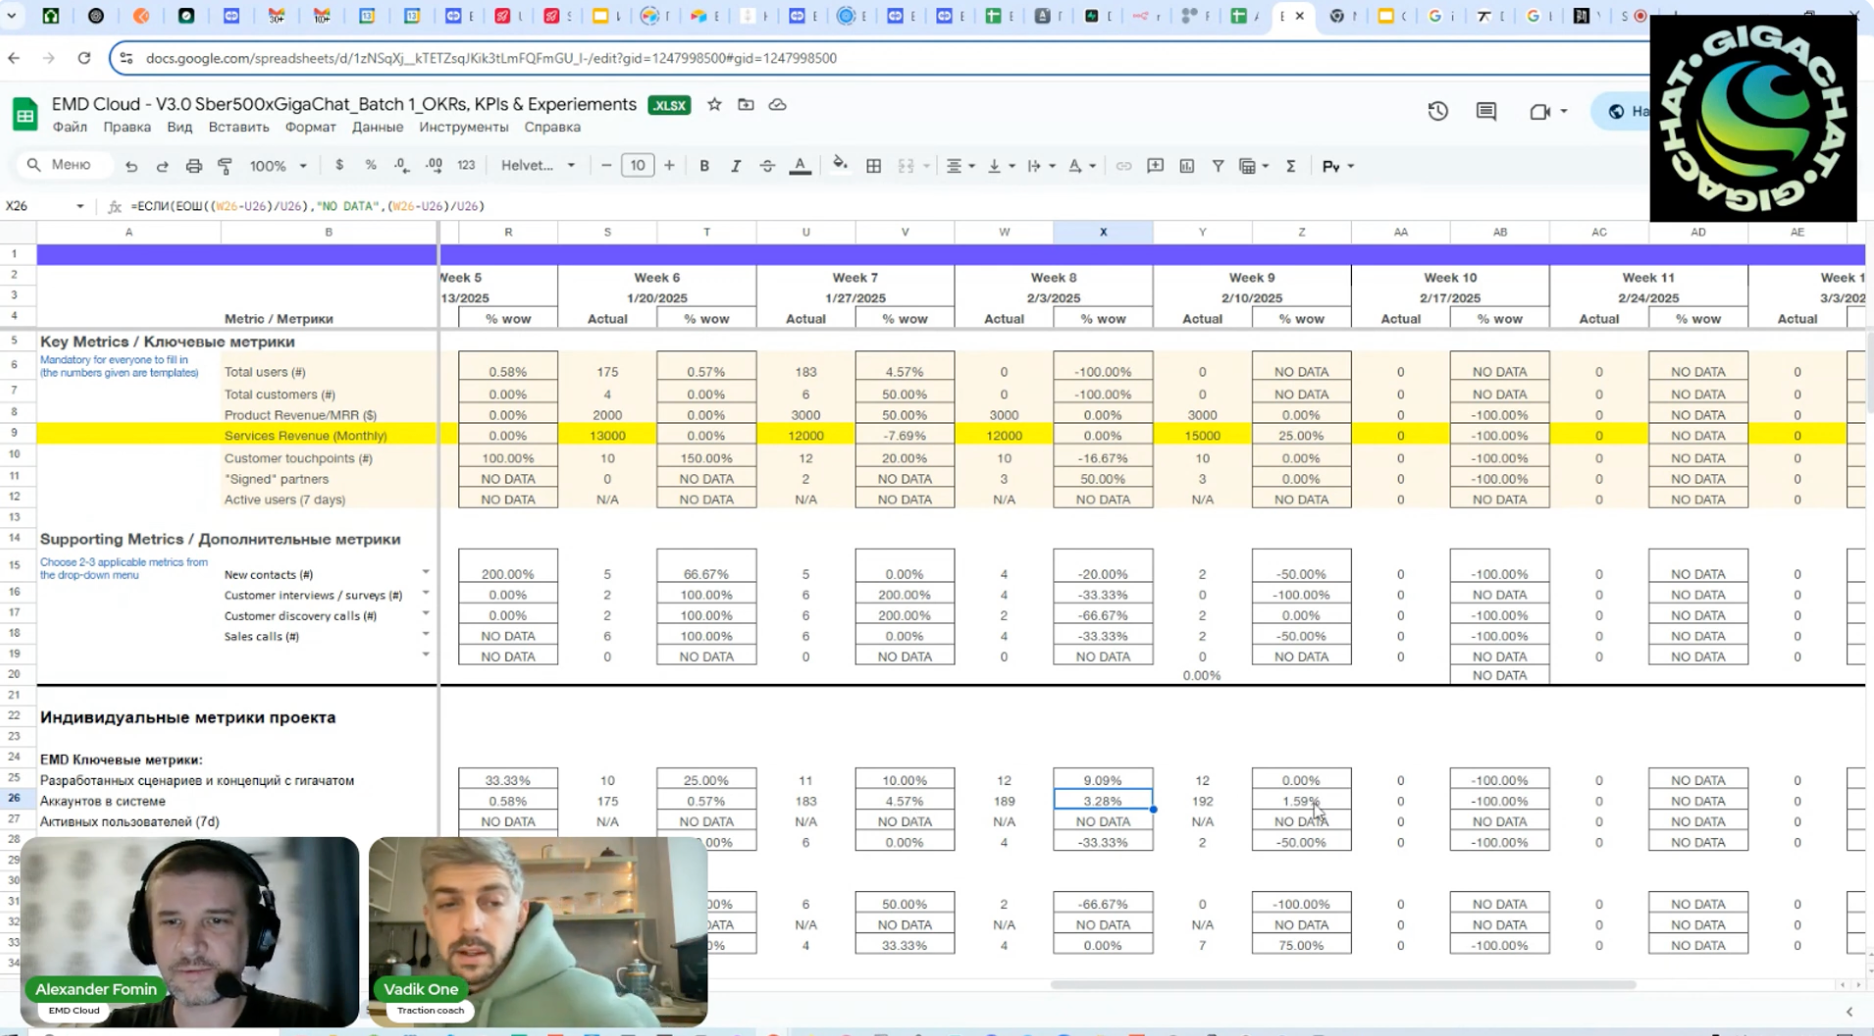The image size is (1874, 1036).
Task: Open zoom level dropdown
Action: point(277,166)
